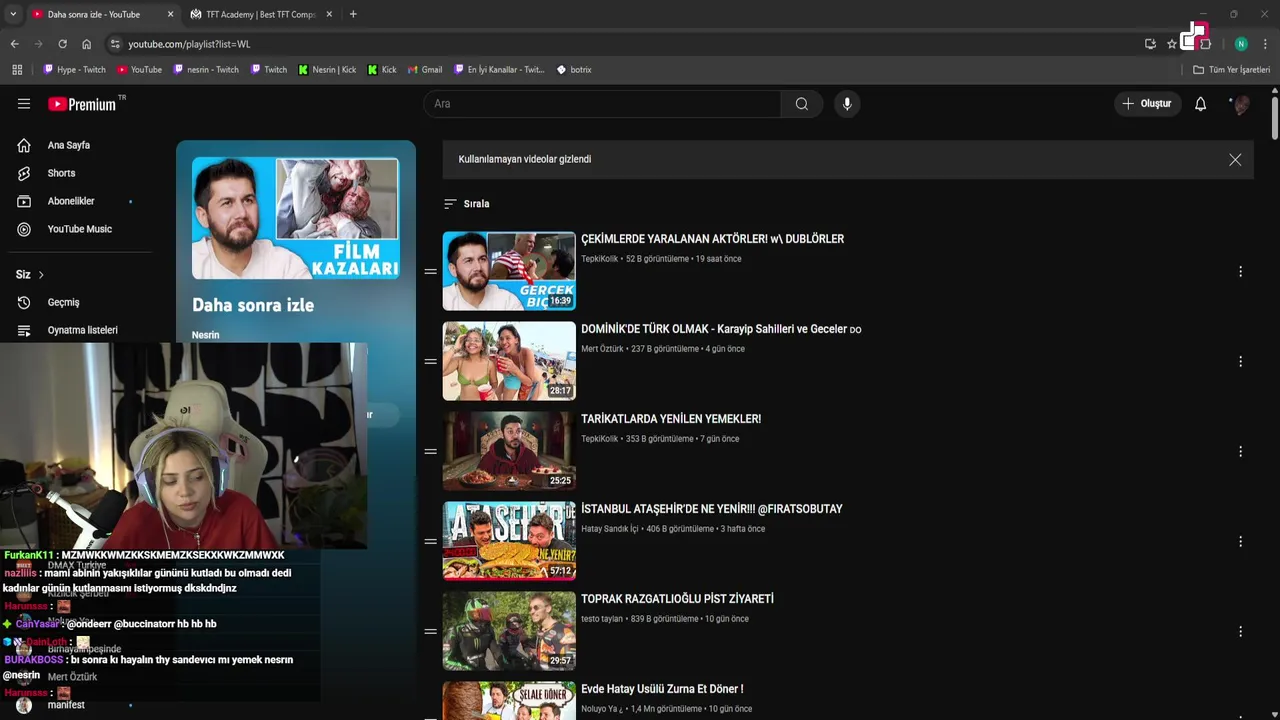The image size is (1280, 720).
Task: Click the address bar URL
Action: click(x=189, y=44)
